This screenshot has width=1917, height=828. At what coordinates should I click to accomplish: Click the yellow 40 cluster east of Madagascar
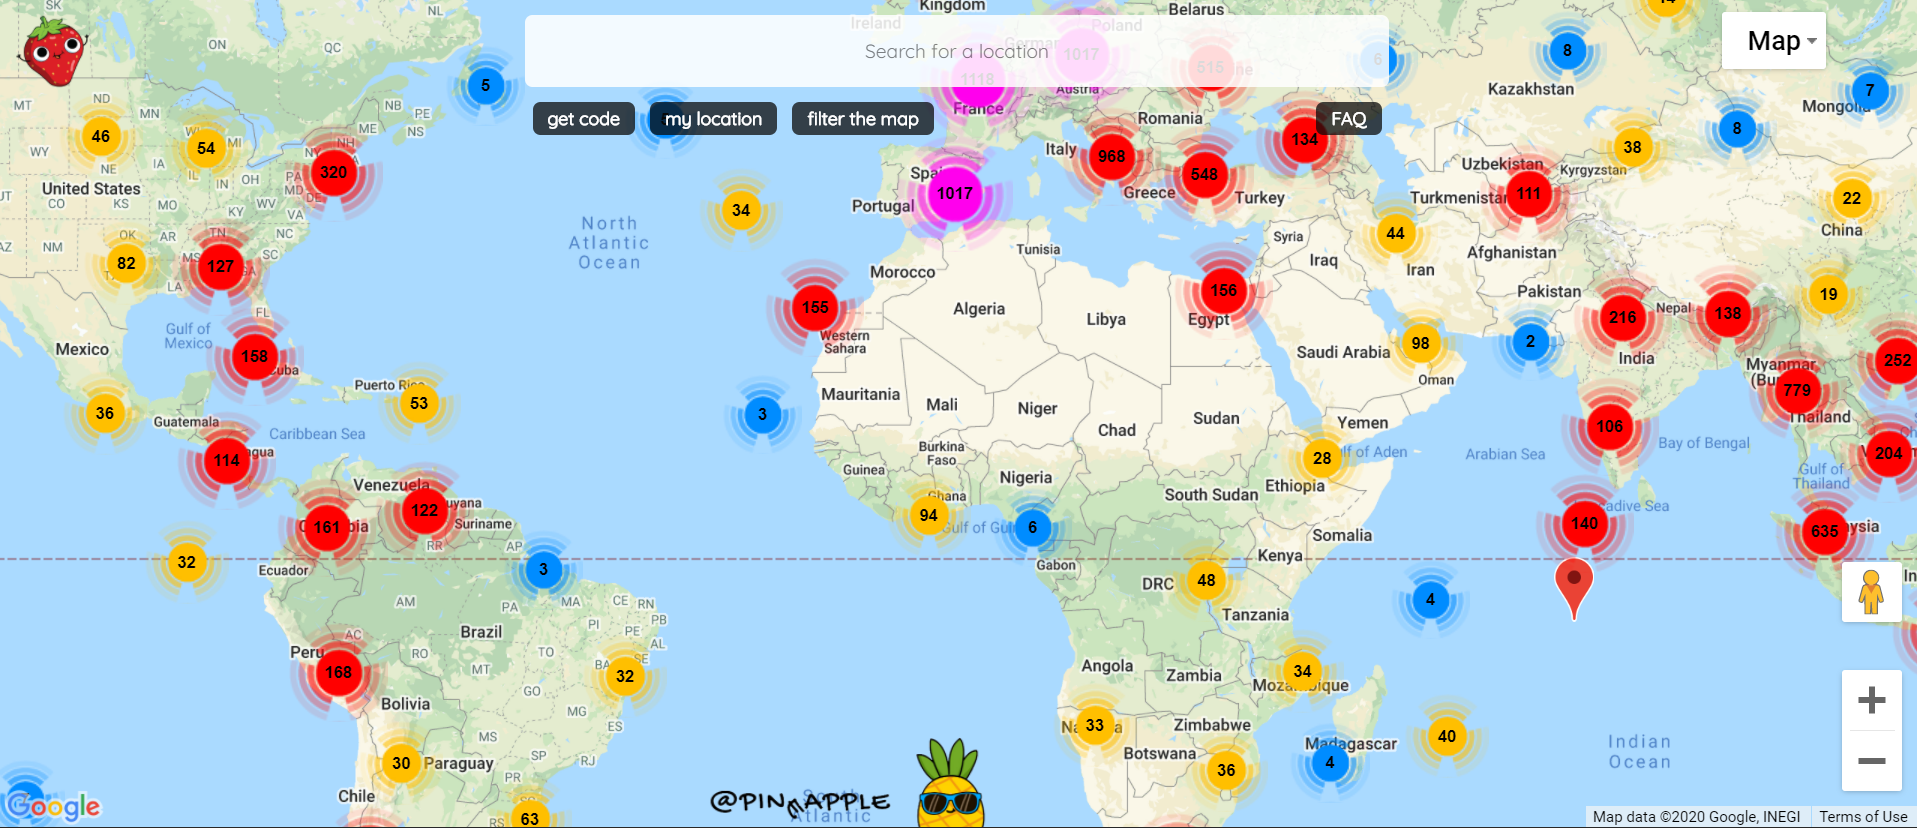coord(1447,736)
